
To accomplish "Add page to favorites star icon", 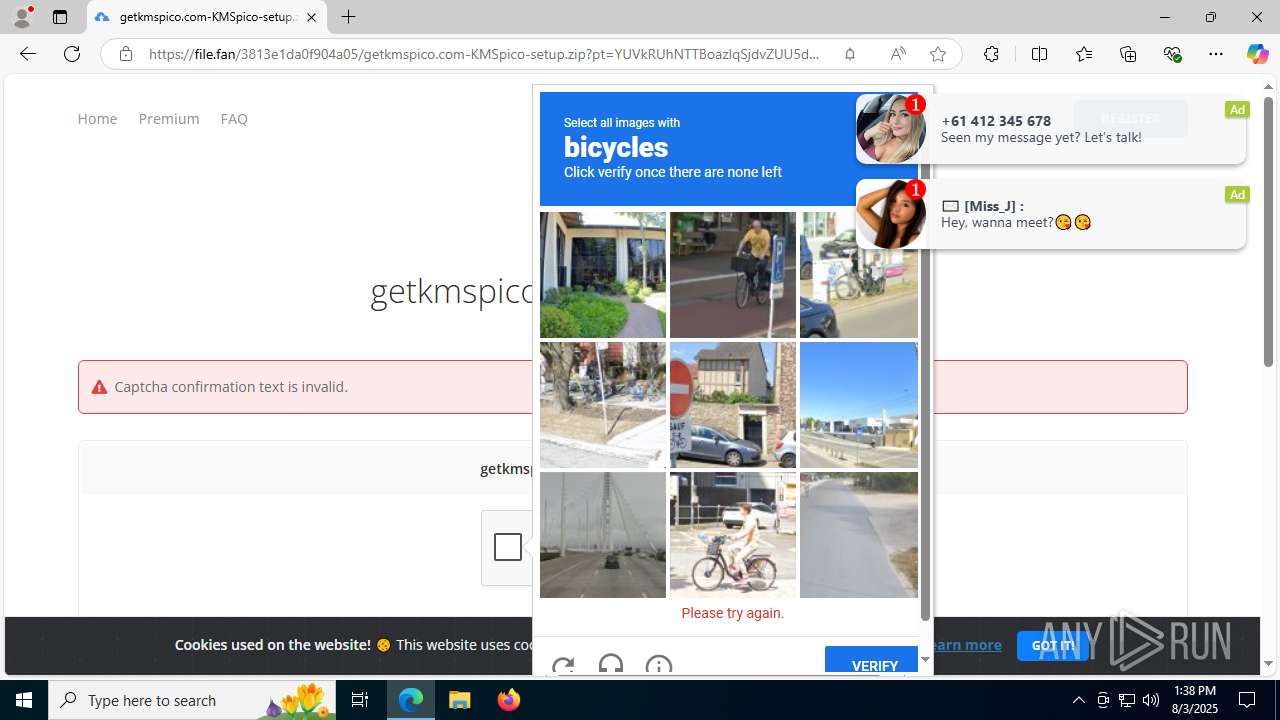I will [x=937, y=54].
